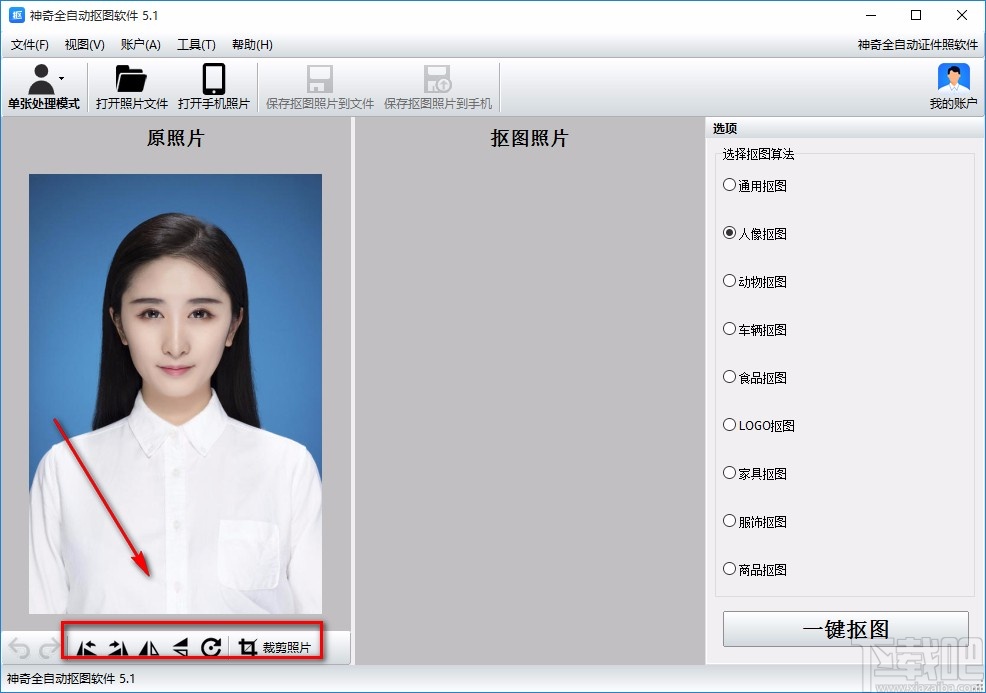Click the 抠图照片 heading

(529, 138)
